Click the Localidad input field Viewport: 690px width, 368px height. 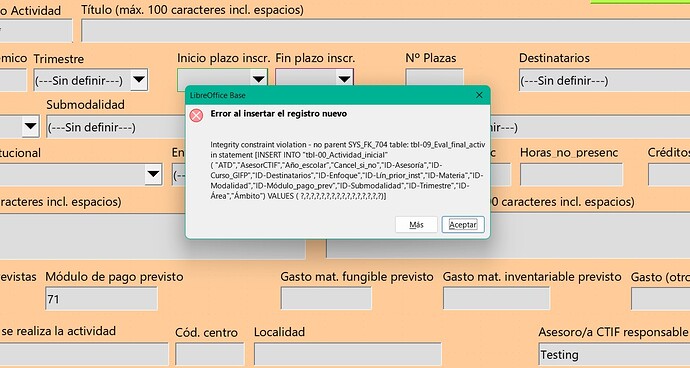(348, 354)
